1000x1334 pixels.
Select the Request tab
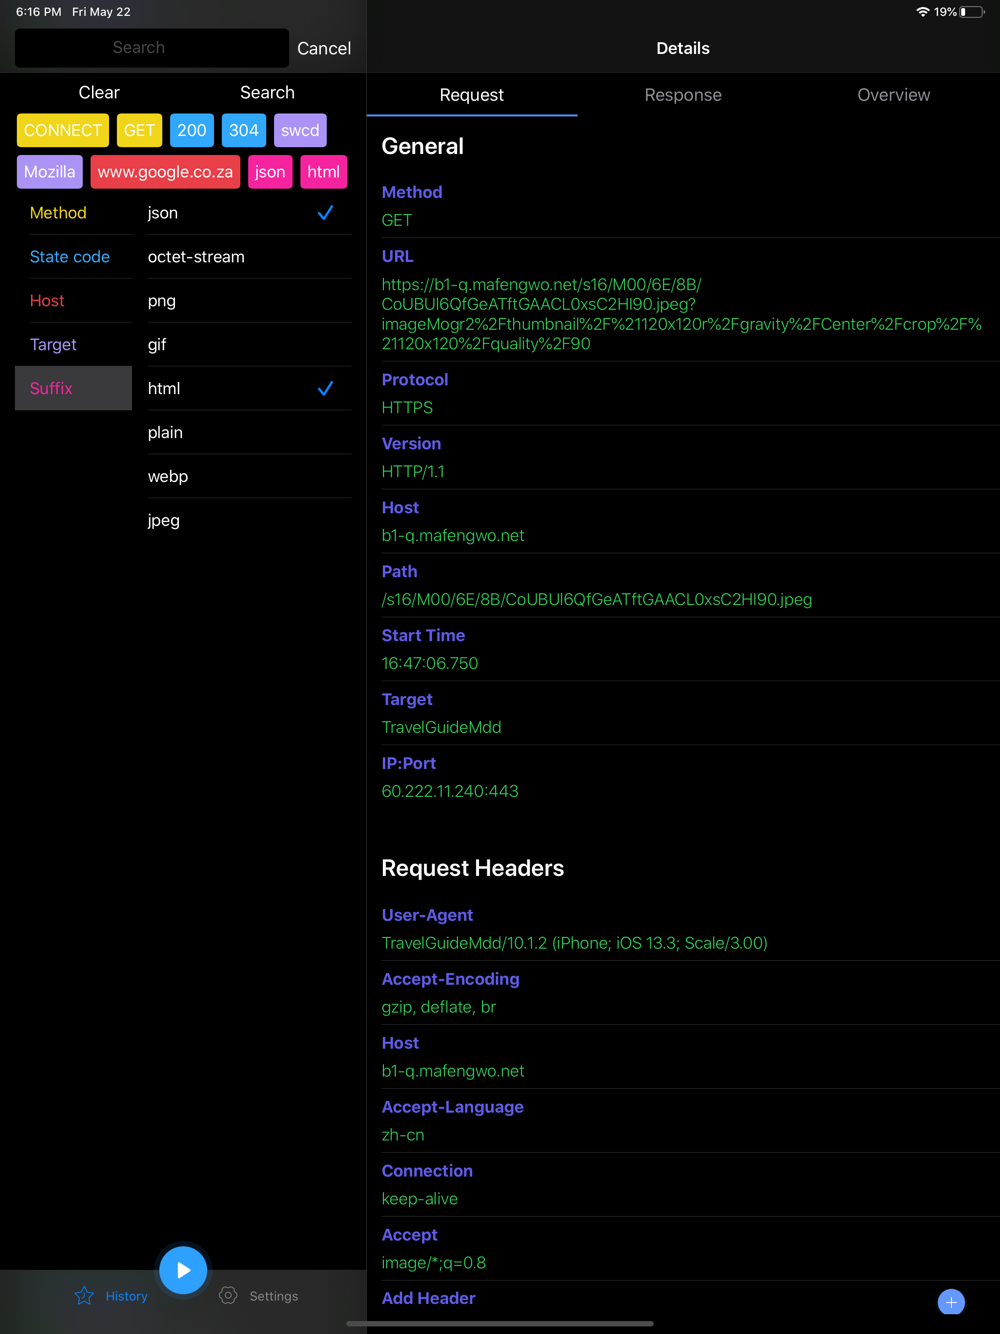[472, 95]
